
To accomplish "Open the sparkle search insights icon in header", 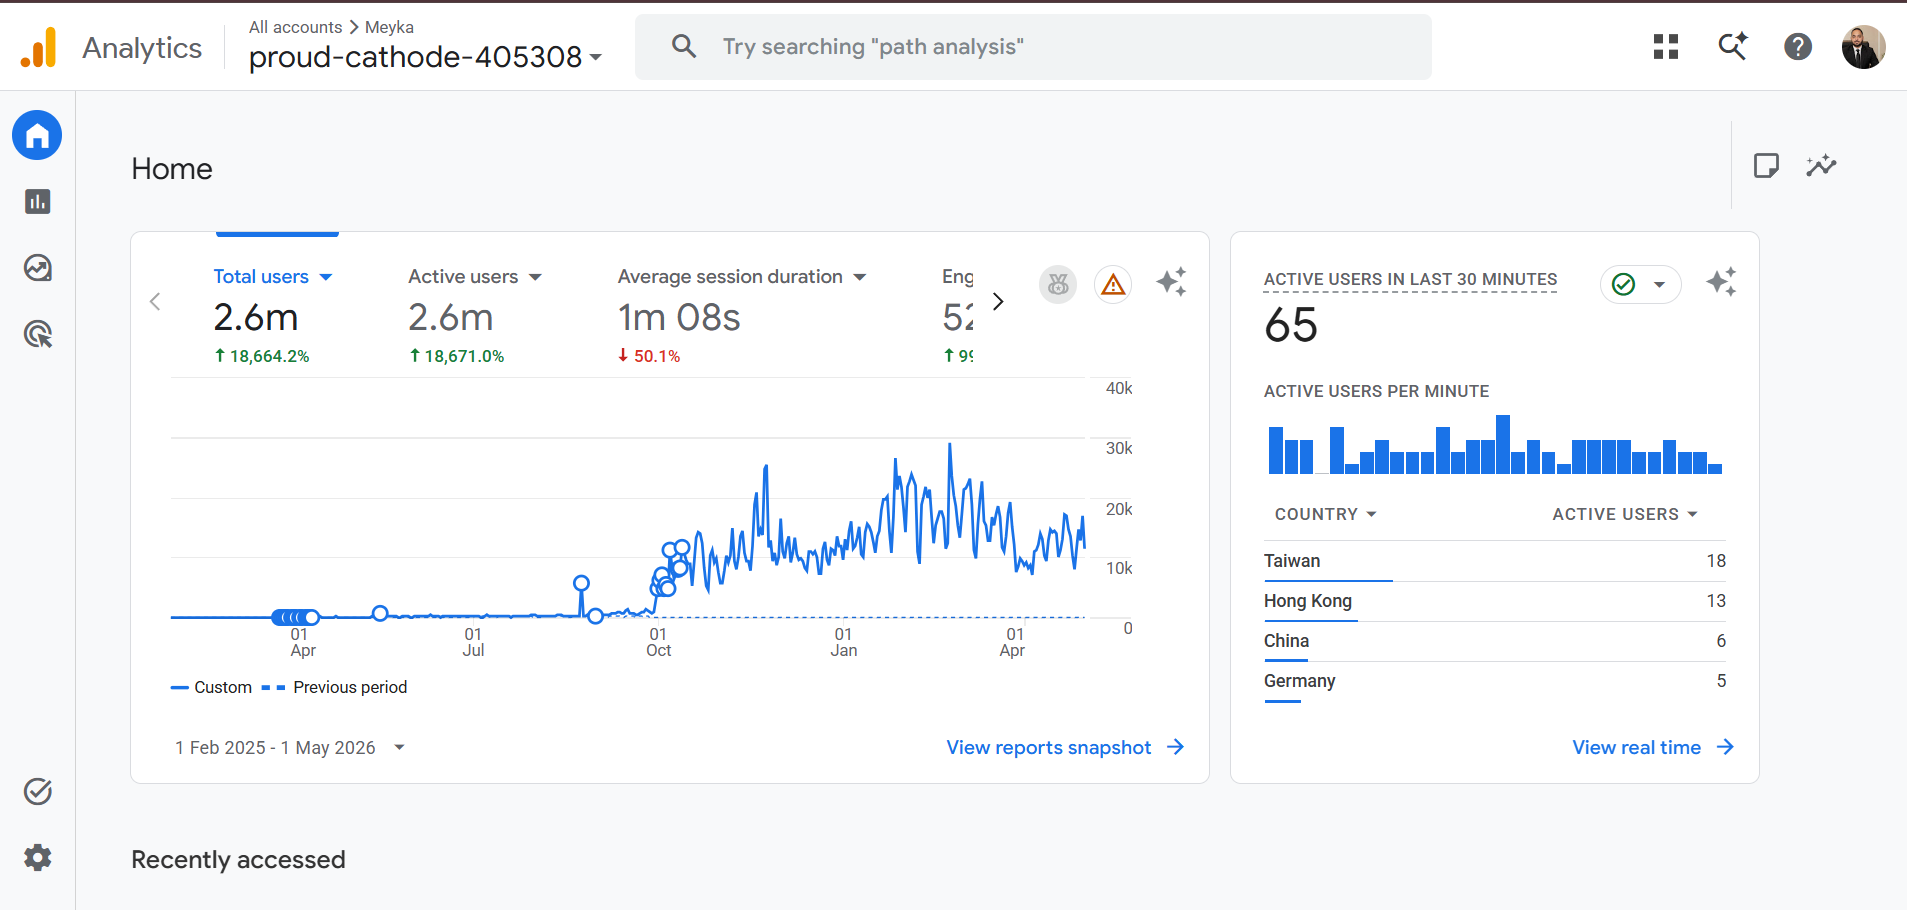I will coord(1733,47).
